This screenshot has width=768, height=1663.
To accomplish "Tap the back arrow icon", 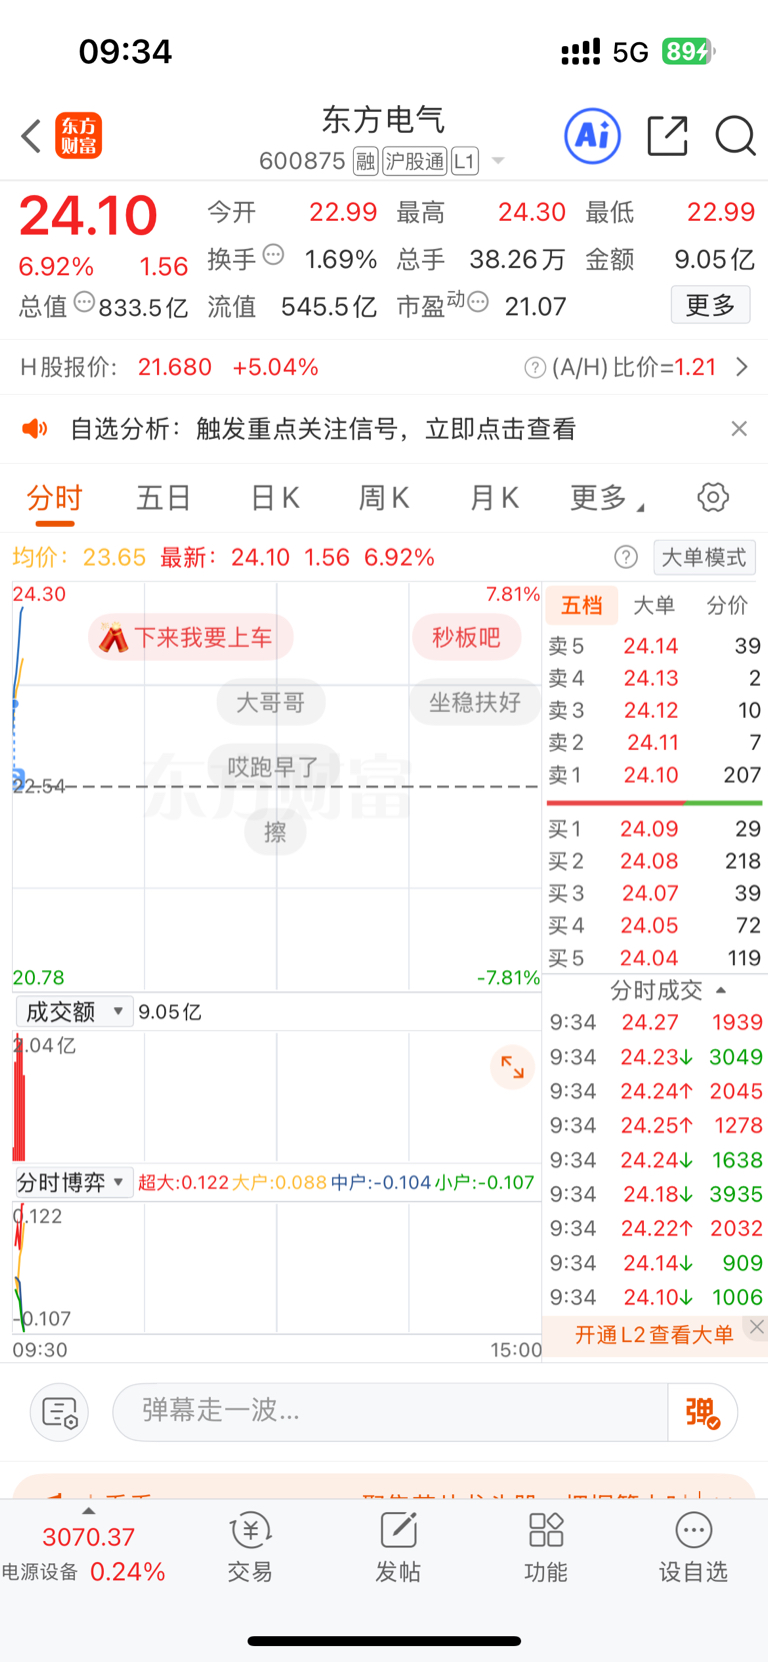I will (31, 136).
